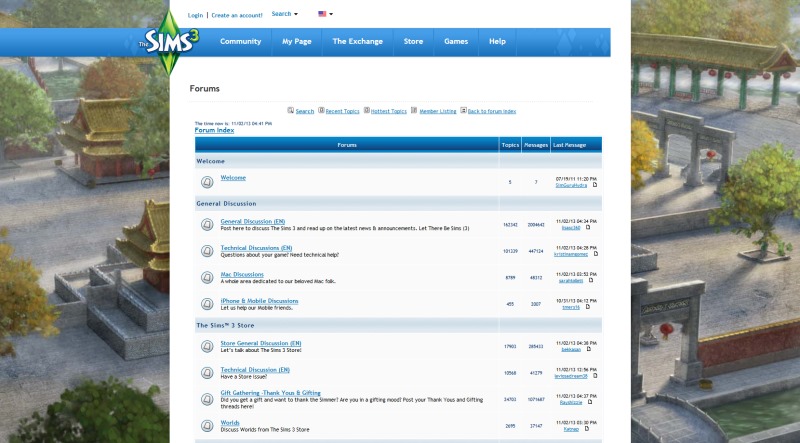The height and width of the screenshot is (443, 800).
Task: Open latest post icon in Mac Discussions row
Action: tap(591, 281)
